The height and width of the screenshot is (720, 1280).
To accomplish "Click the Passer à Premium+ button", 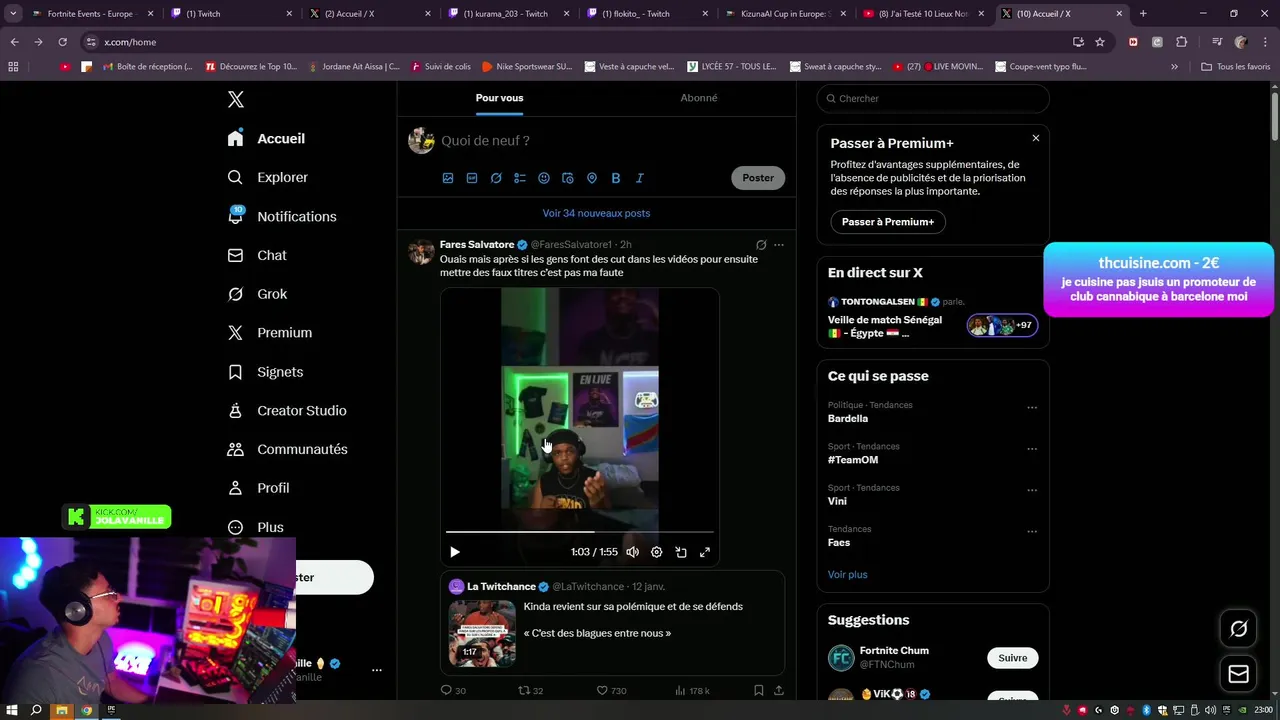I will point(888,222).
